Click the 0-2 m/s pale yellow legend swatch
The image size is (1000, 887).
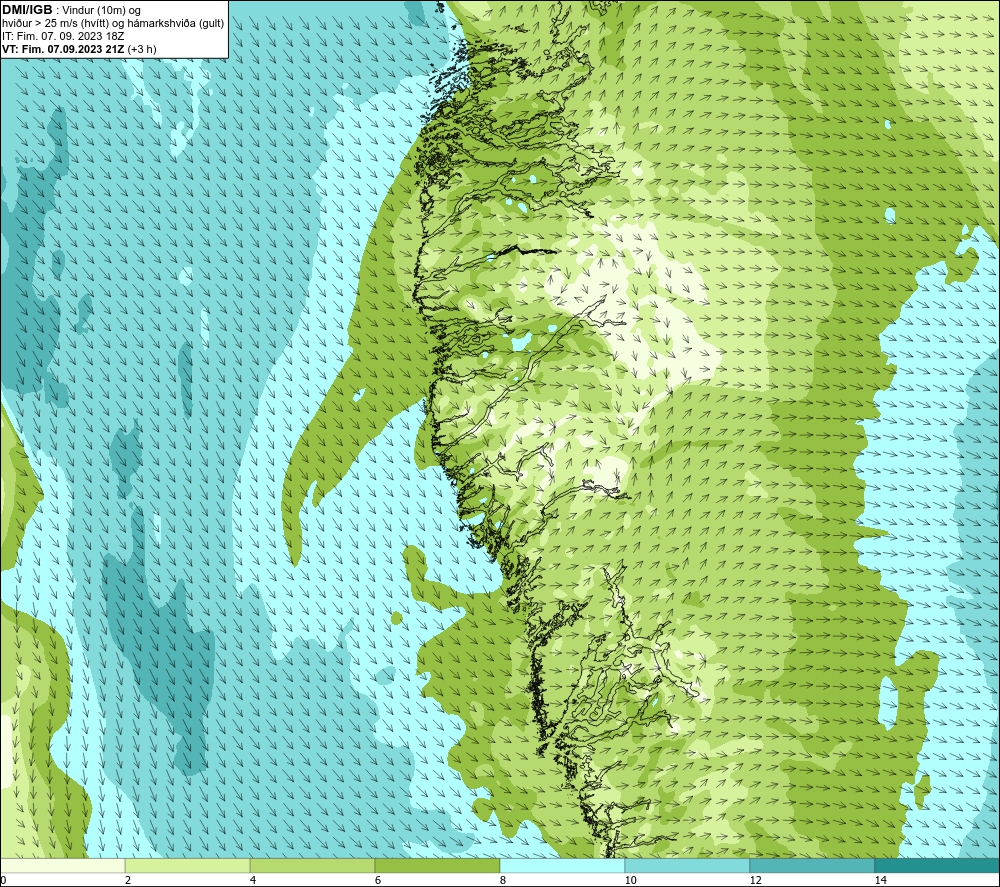point(62,865)
